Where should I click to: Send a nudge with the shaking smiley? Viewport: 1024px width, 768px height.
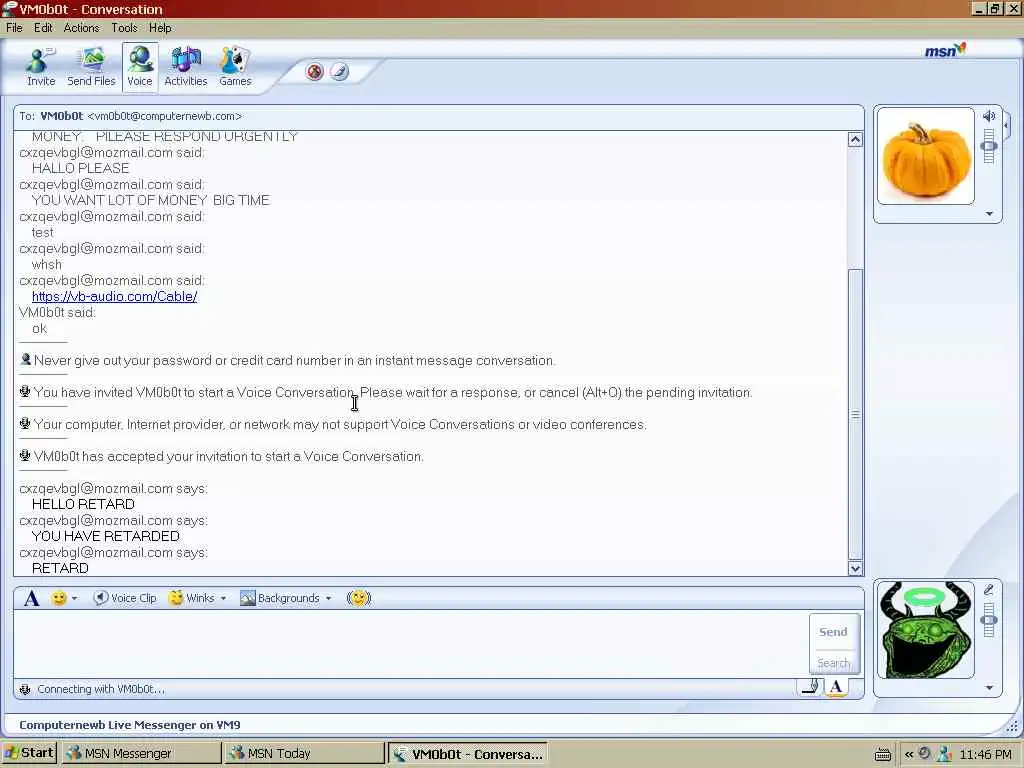[x=359, y=598]
